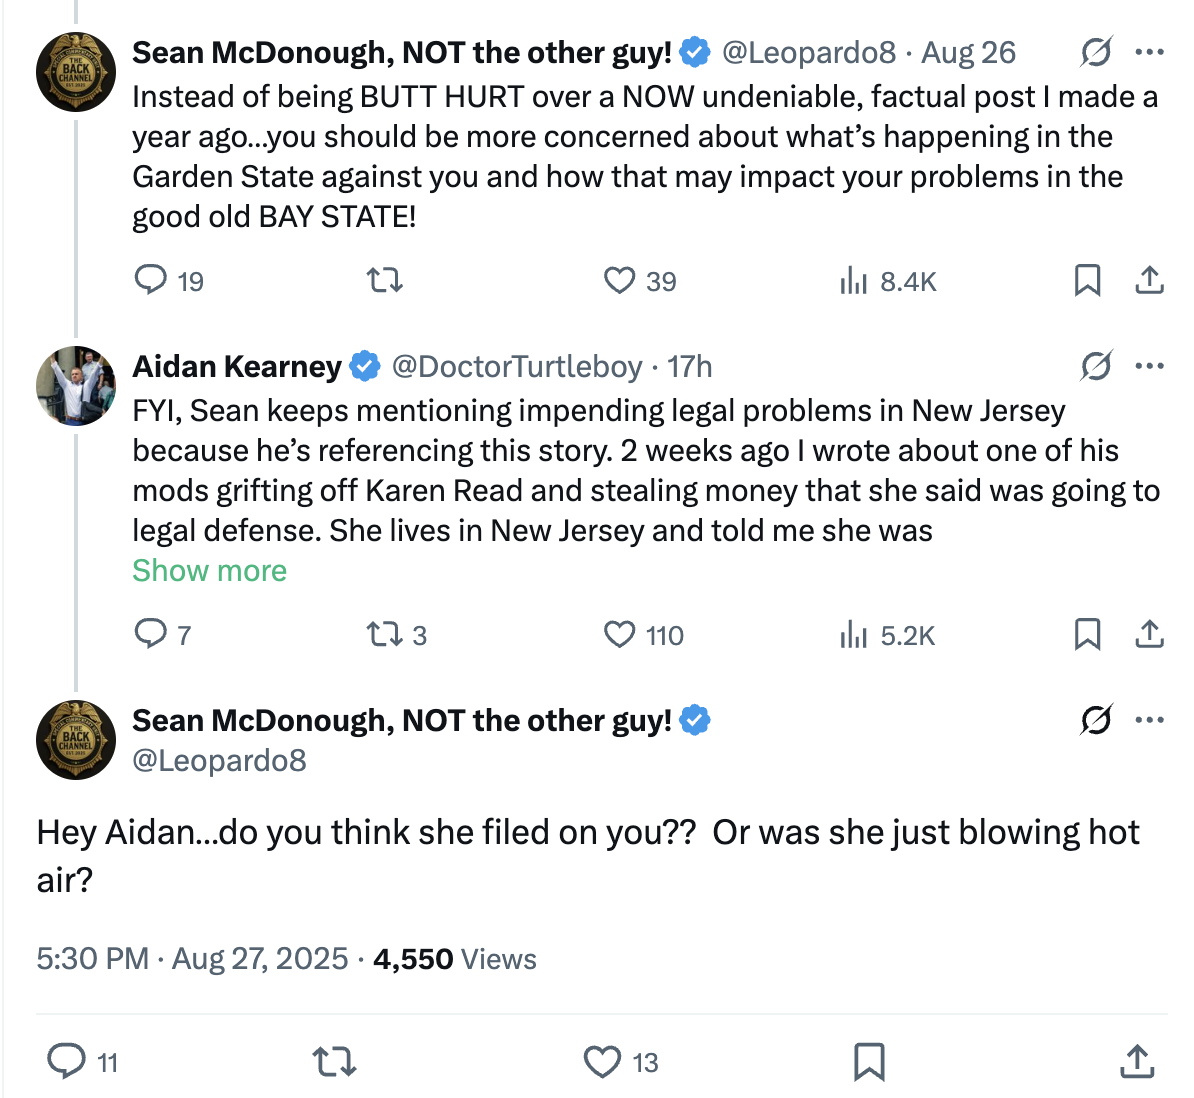Screen dimensions: 1194x1098
Task: Open more options on the main post
Action: 1150,719
